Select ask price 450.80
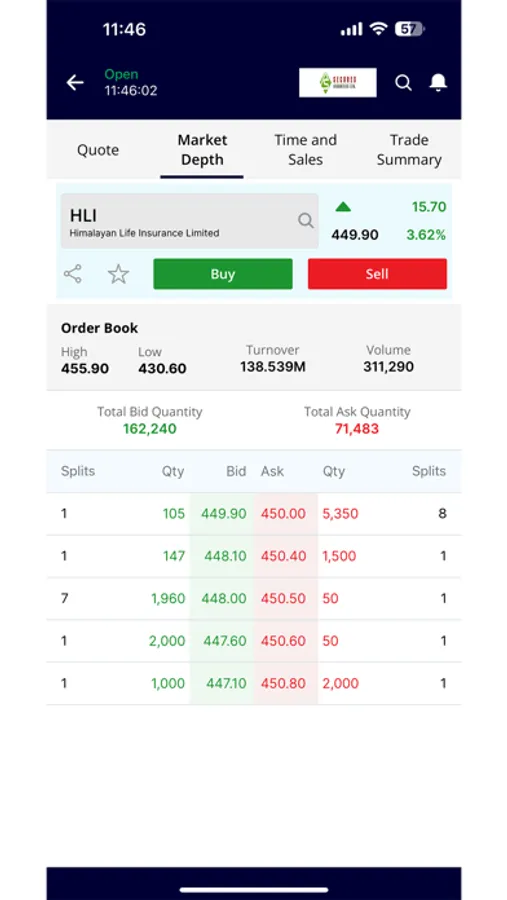Viewport: 507px width, 900px height. coord(283,684)
